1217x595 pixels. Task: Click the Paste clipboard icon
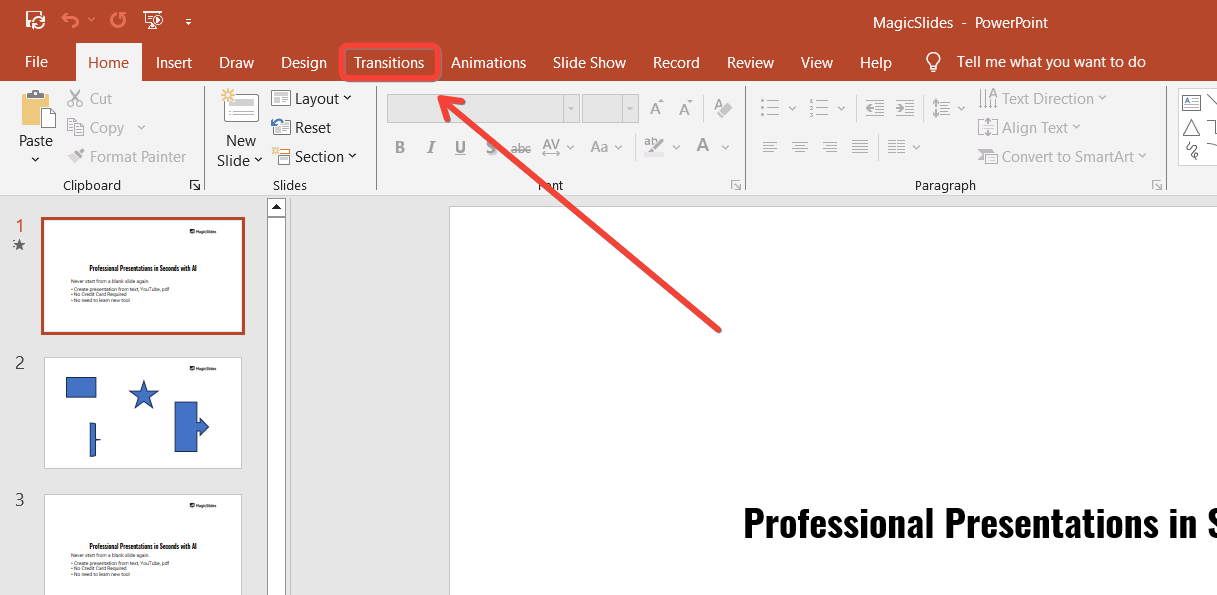point(36,108)
